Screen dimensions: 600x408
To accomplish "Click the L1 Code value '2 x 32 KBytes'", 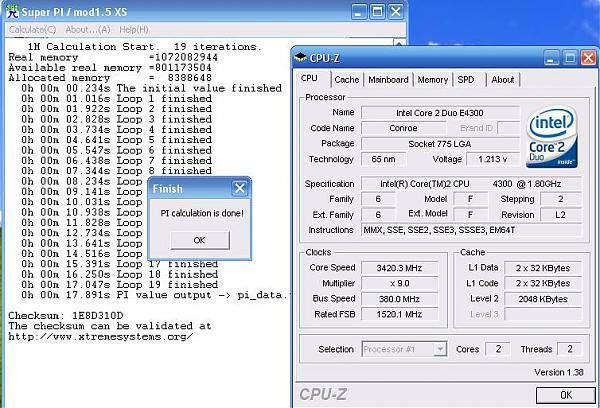I will (543, 284).
